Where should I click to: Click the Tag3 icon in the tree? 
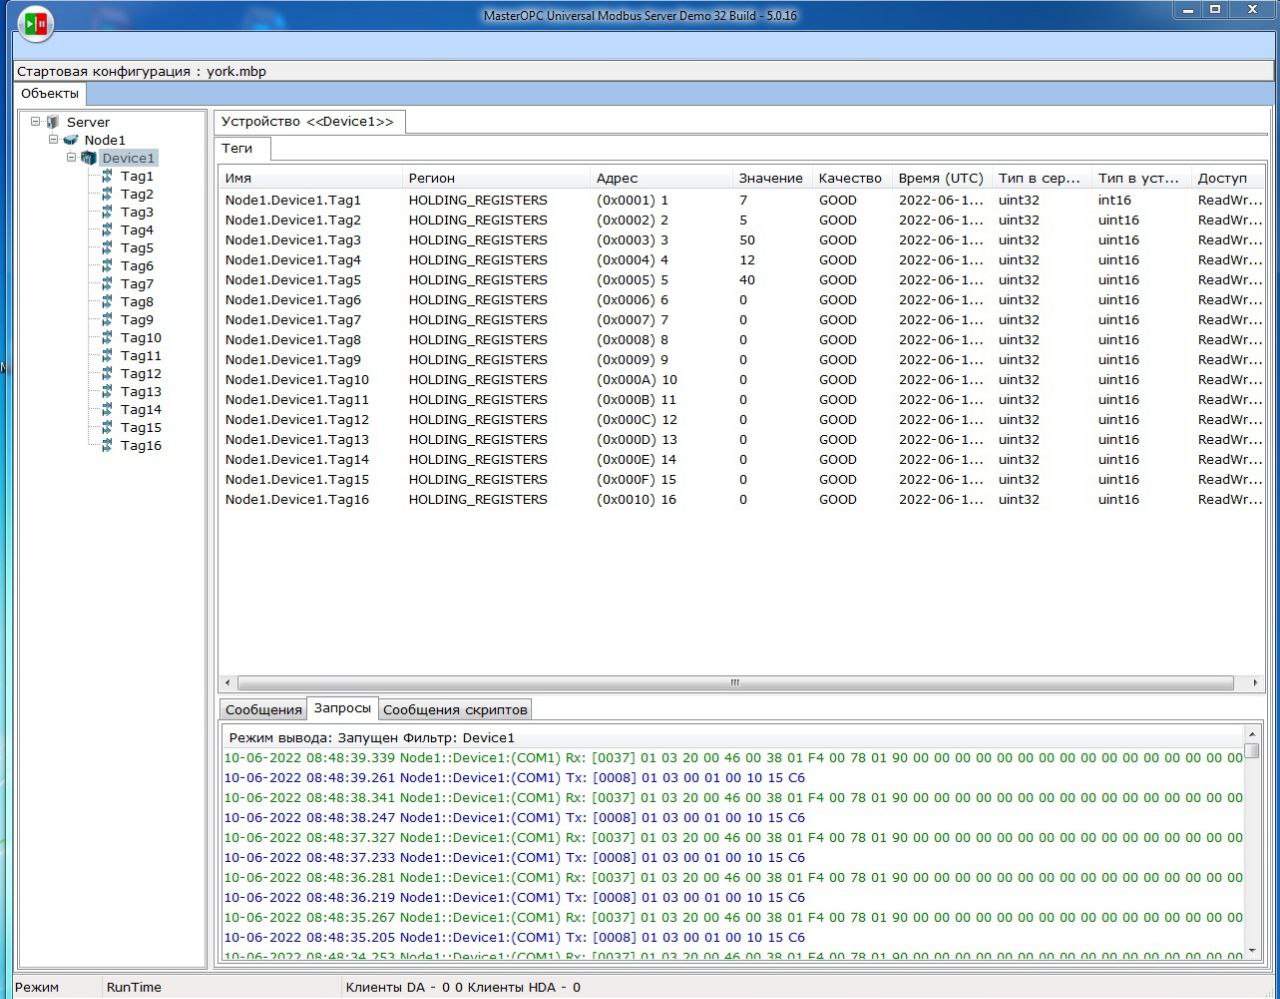[107, 212]
